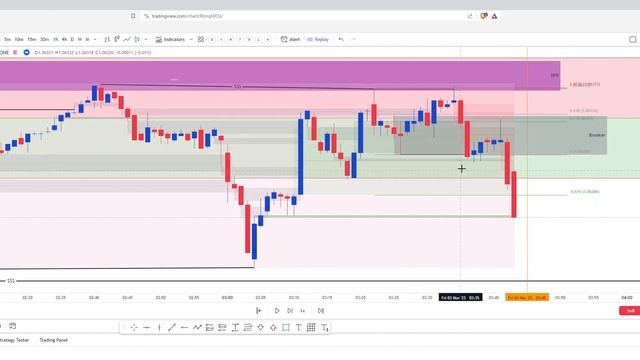Click the 04:00 time axis label
Viewport: 640px width, 360px height.
627,298
